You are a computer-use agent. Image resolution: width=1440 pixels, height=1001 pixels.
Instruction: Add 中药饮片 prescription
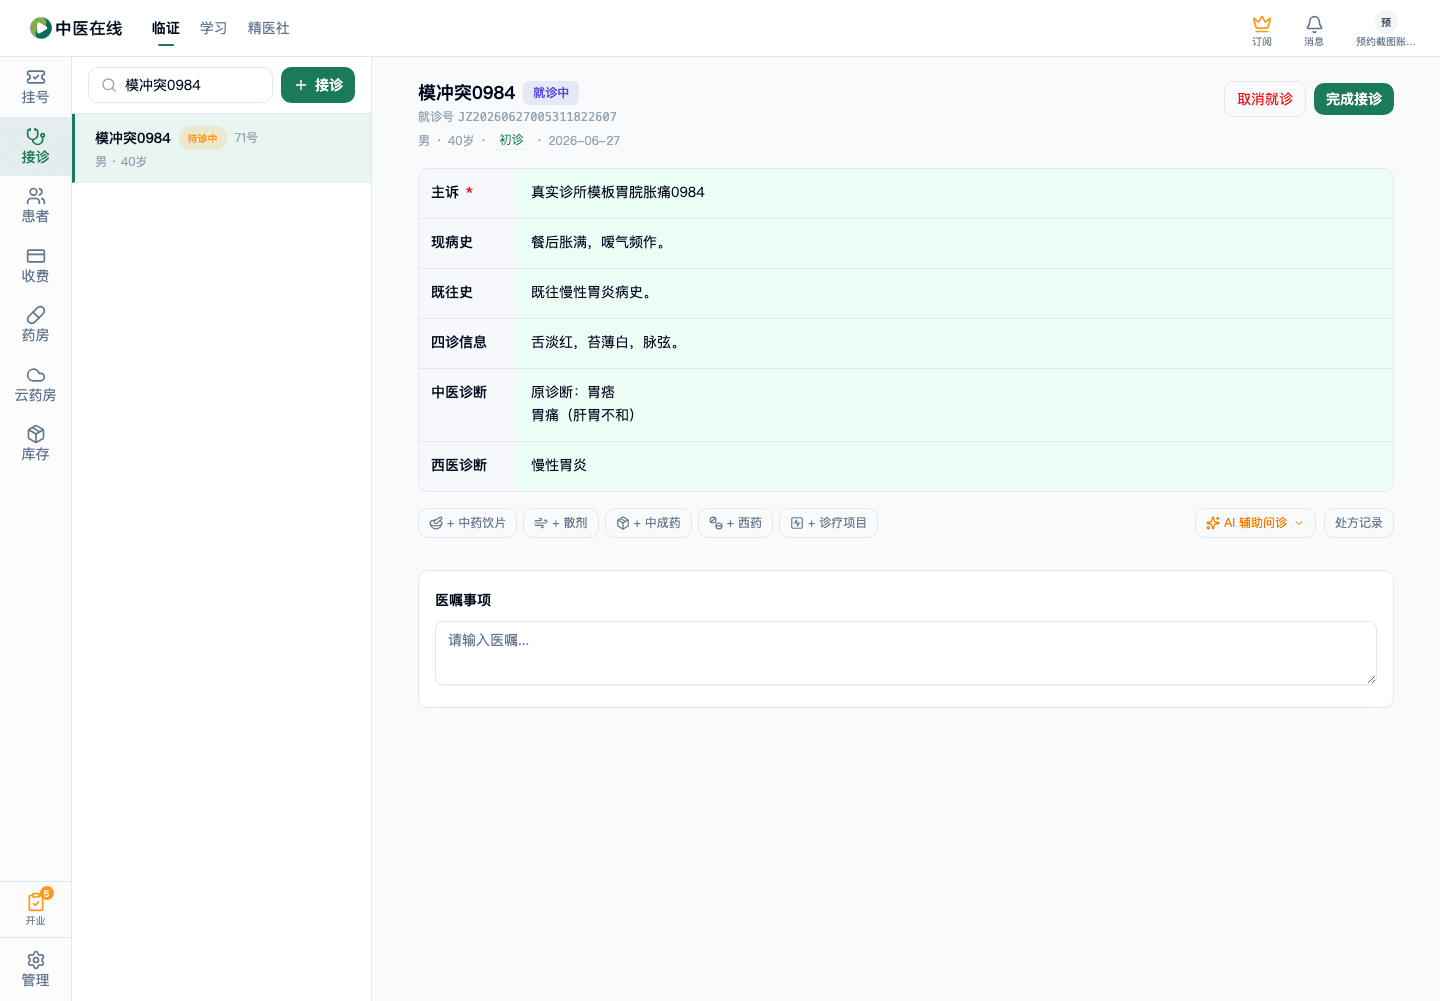tap(468, 523)
